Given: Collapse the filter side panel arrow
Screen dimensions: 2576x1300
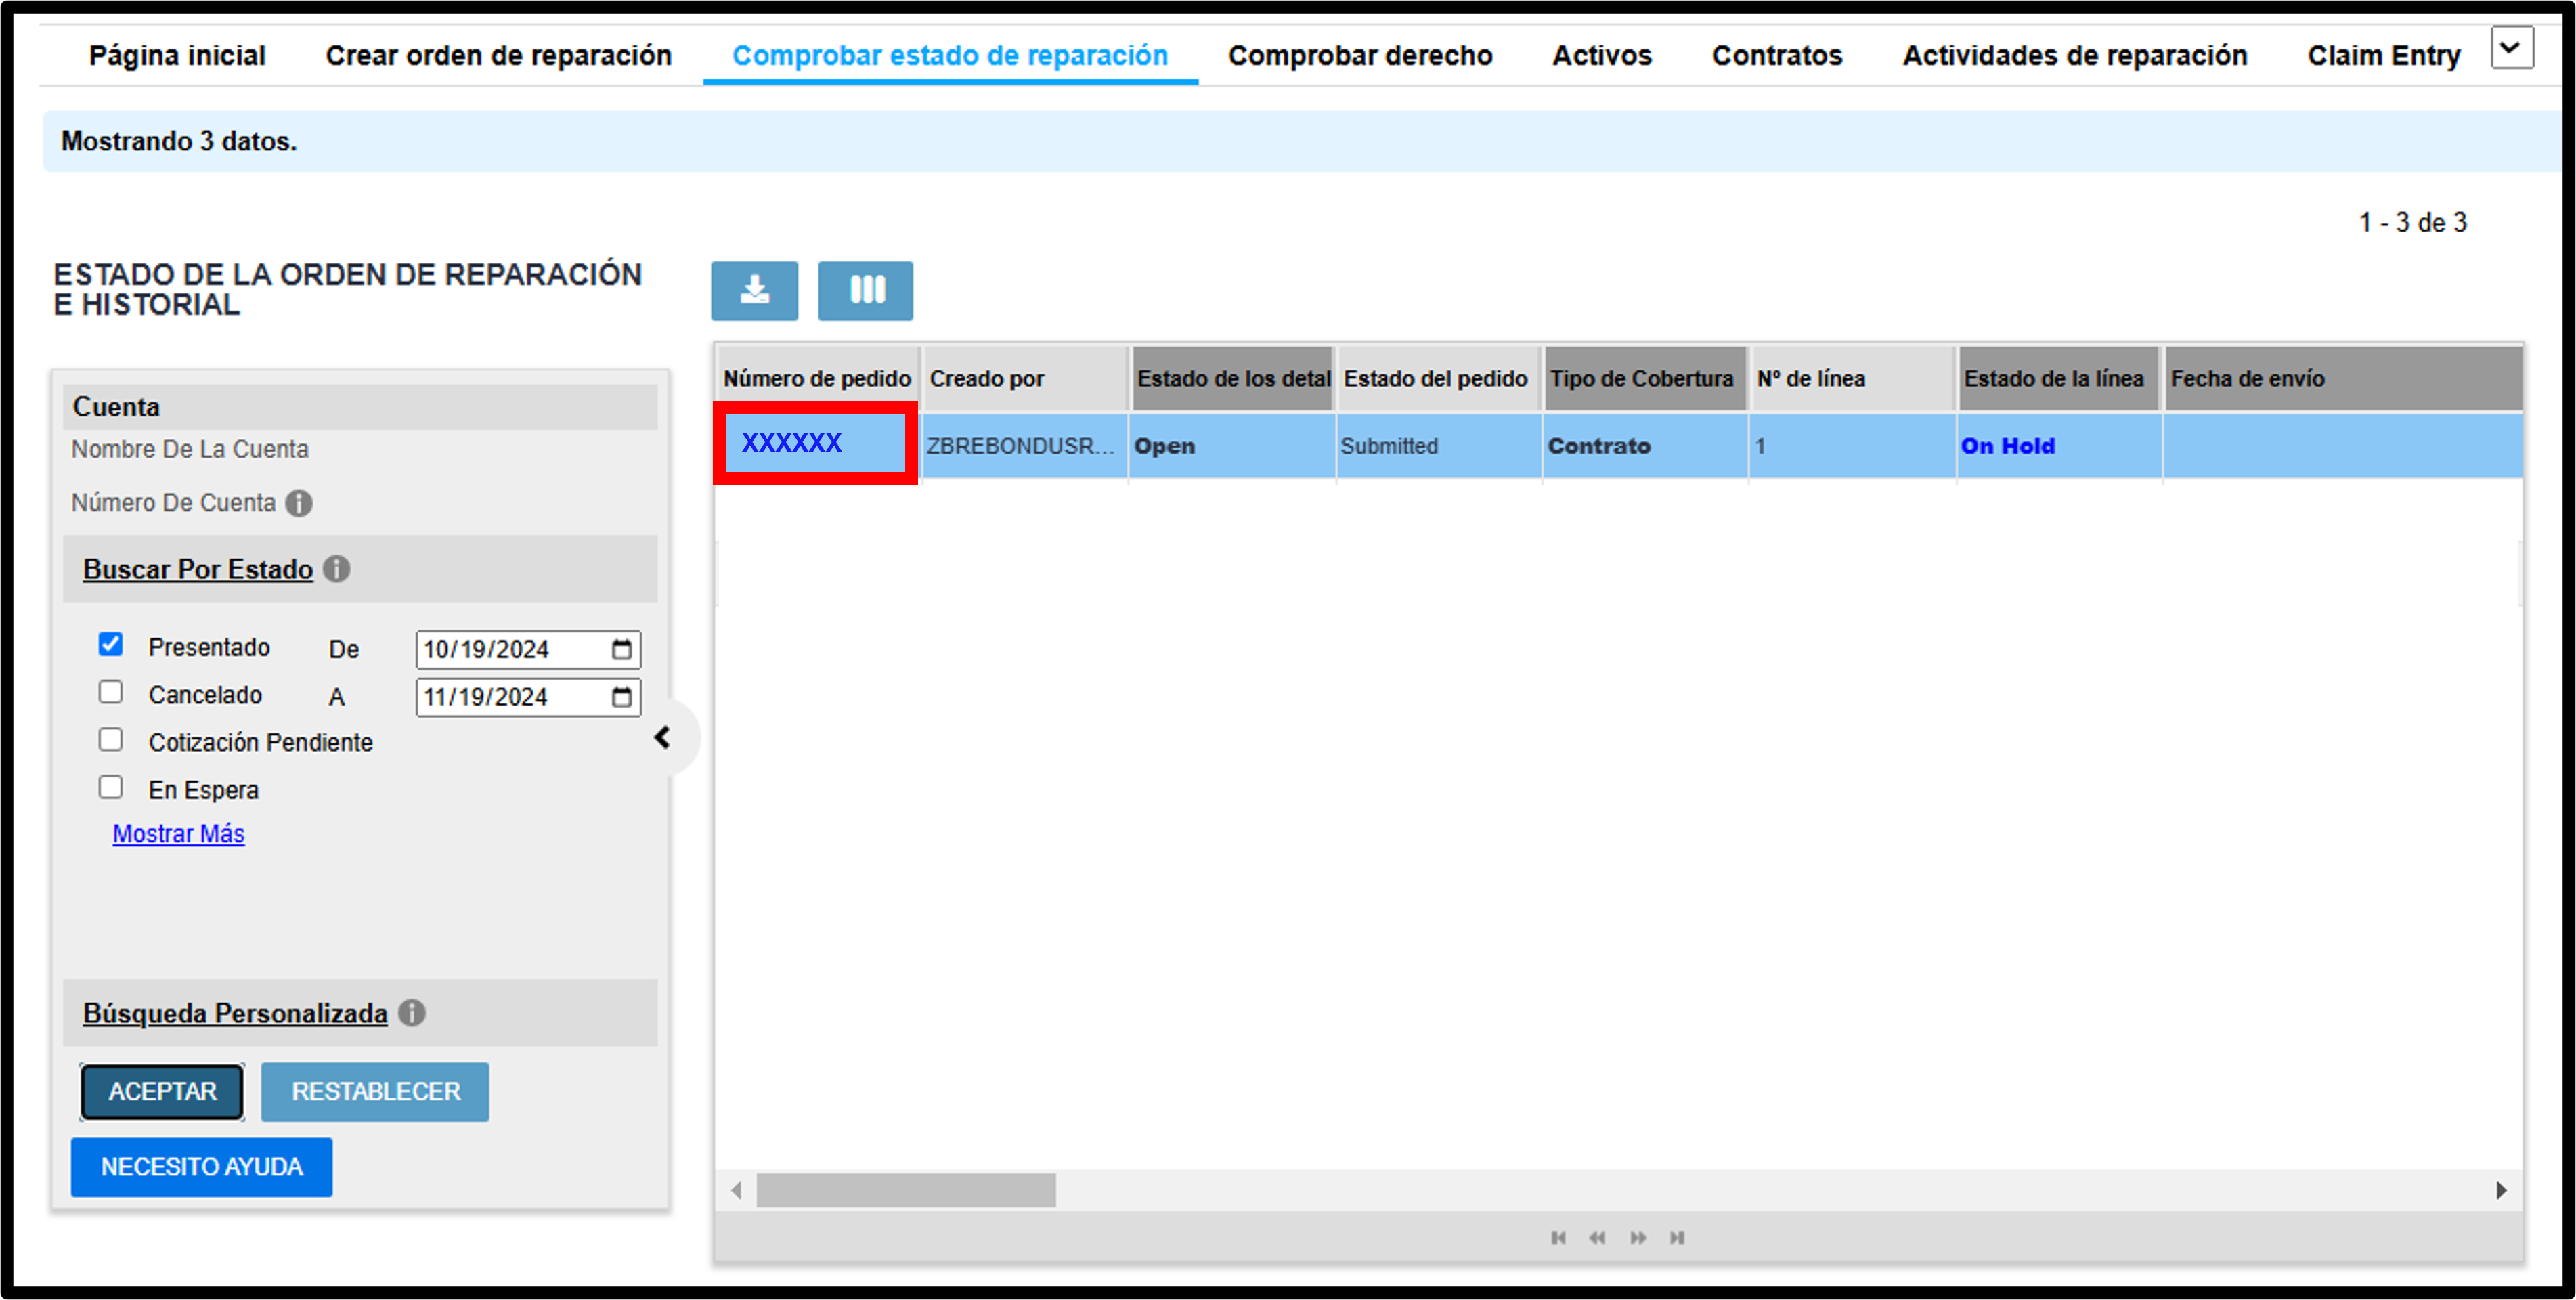Looking at the screenshot, I should (662, 738).
